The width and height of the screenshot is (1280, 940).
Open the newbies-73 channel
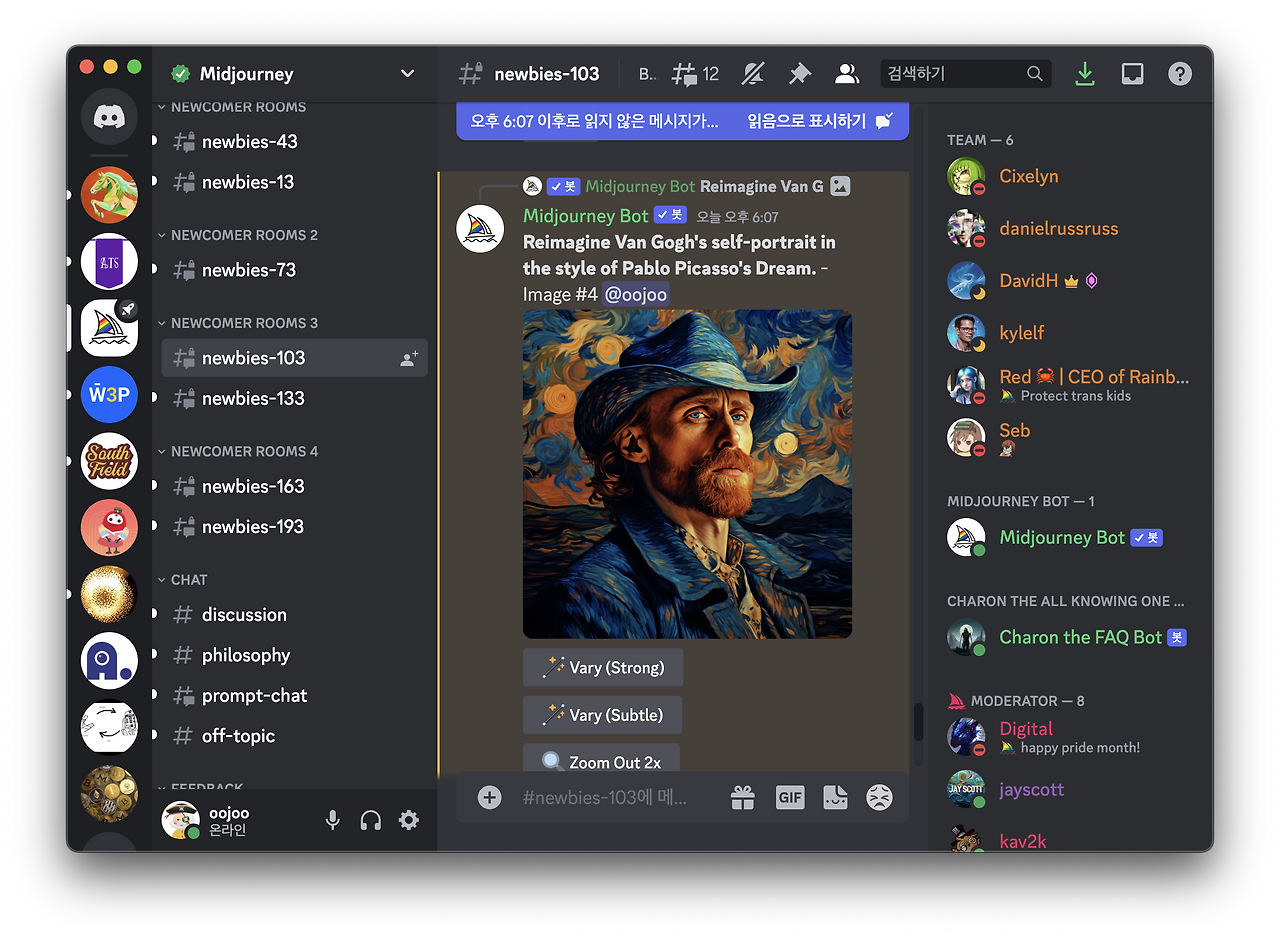295,270
